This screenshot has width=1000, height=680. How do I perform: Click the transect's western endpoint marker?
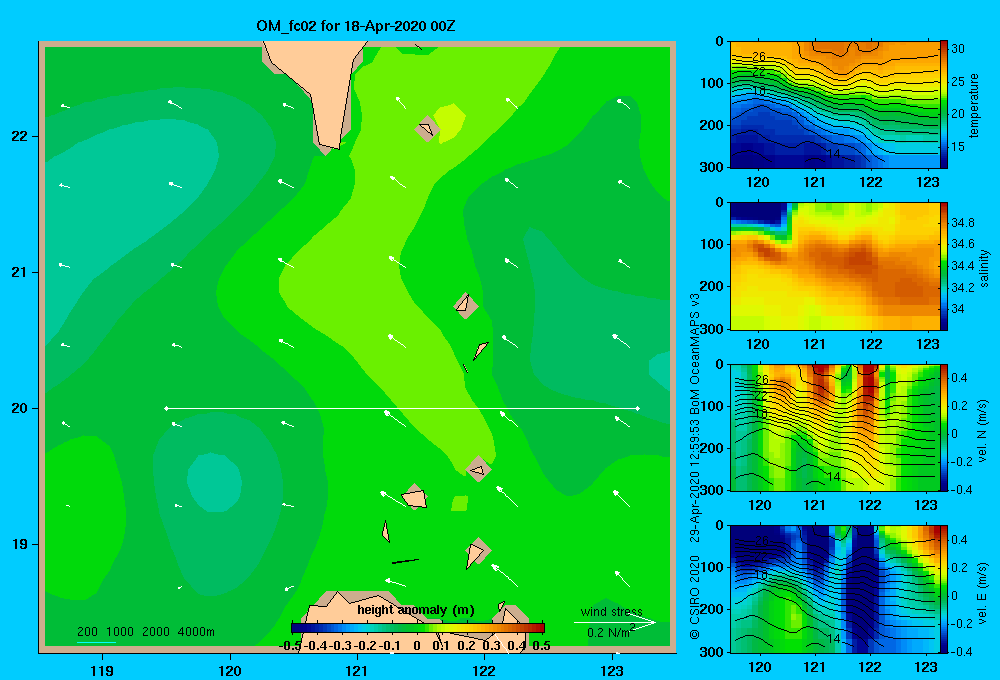coord(166,408)
